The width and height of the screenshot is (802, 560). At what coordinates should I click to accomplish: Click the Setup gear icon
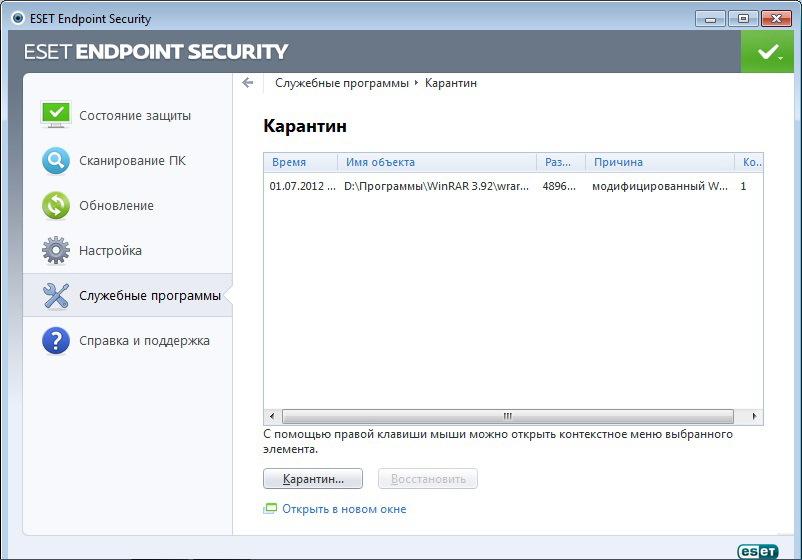pos(56,250)
